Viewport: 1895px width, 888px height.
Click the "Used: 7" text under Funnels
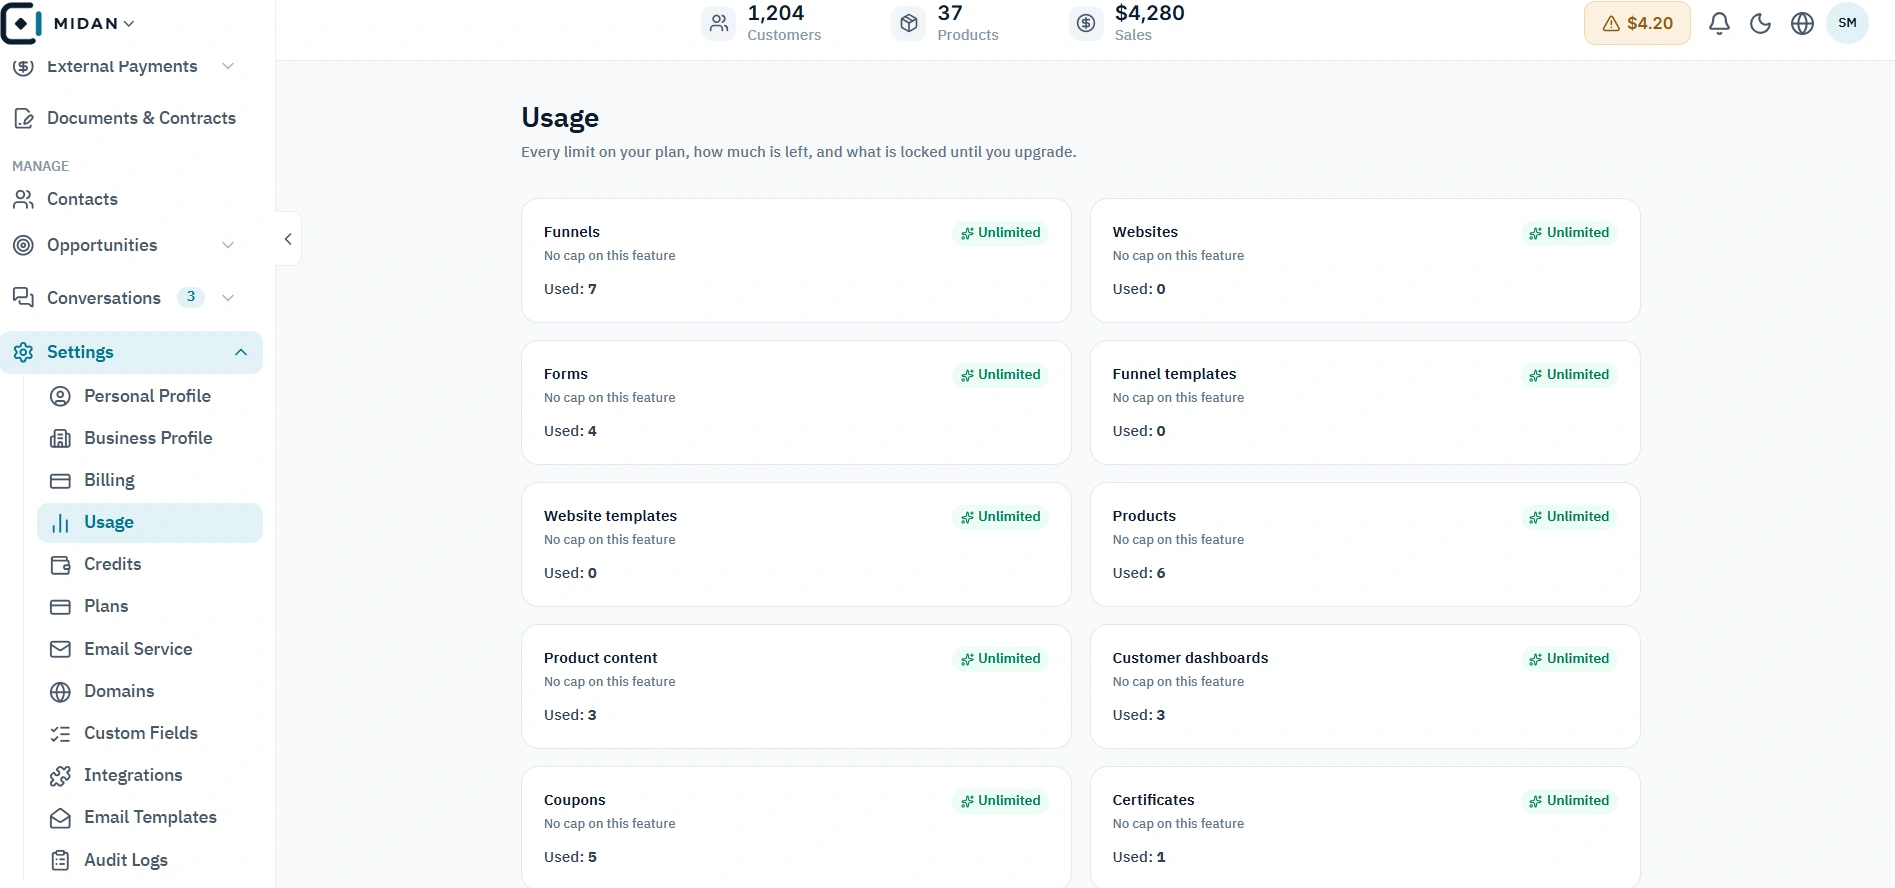(570, 289)
